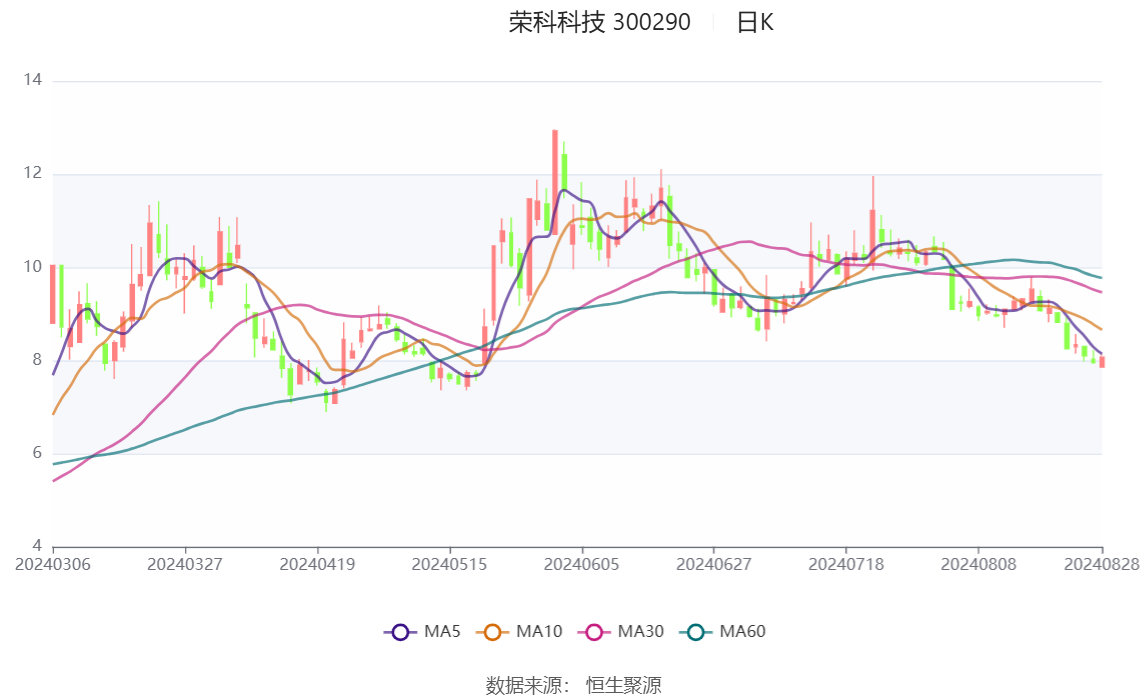Click the data source text 数据来源：恒生聚源
This screenshot has height=699, width=1147.
(574, 686)
